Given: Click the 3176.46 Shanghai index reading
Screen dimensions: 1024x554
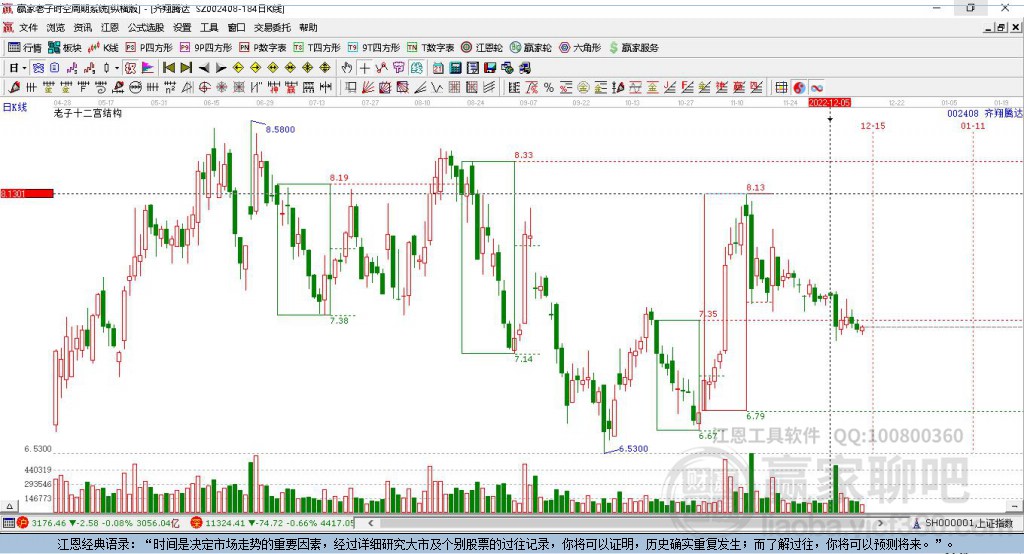Looking at the screenshot, I should click(48, 523).
